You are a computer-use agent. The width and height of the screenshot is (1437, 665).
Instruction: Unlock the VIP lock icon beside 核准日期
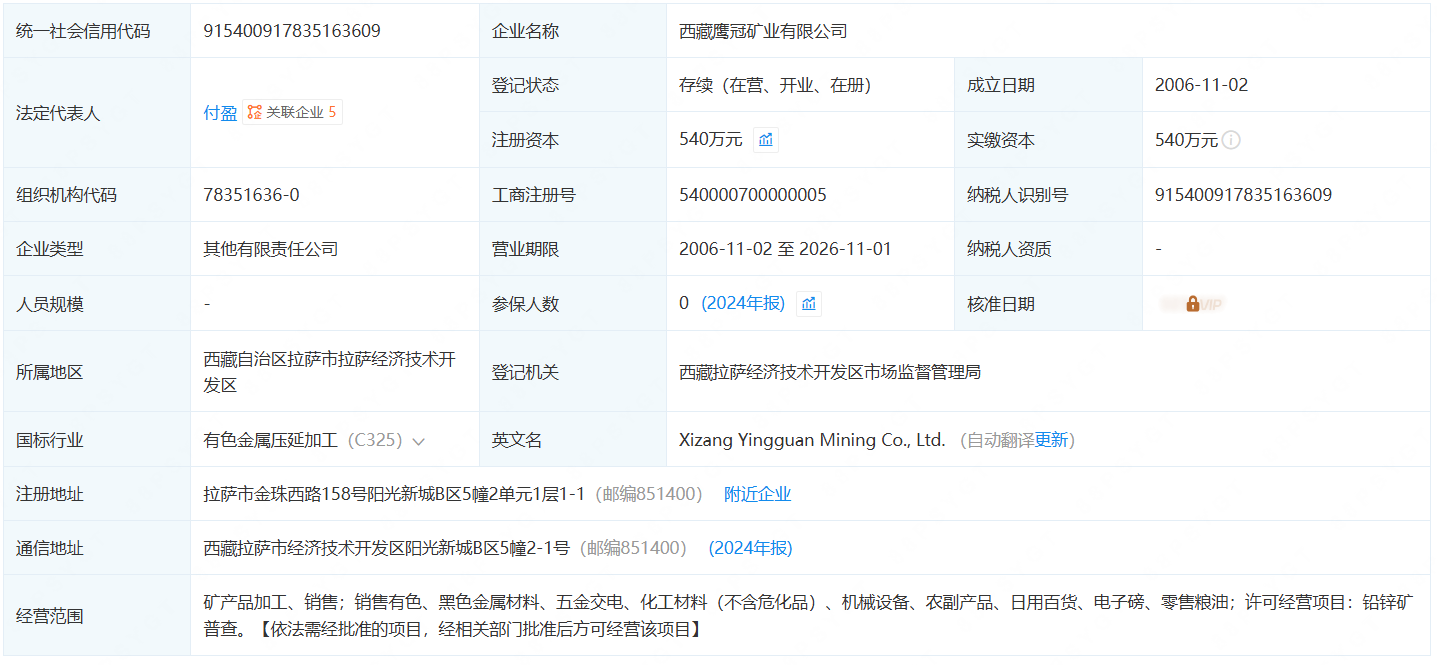tap(1192, 303)
